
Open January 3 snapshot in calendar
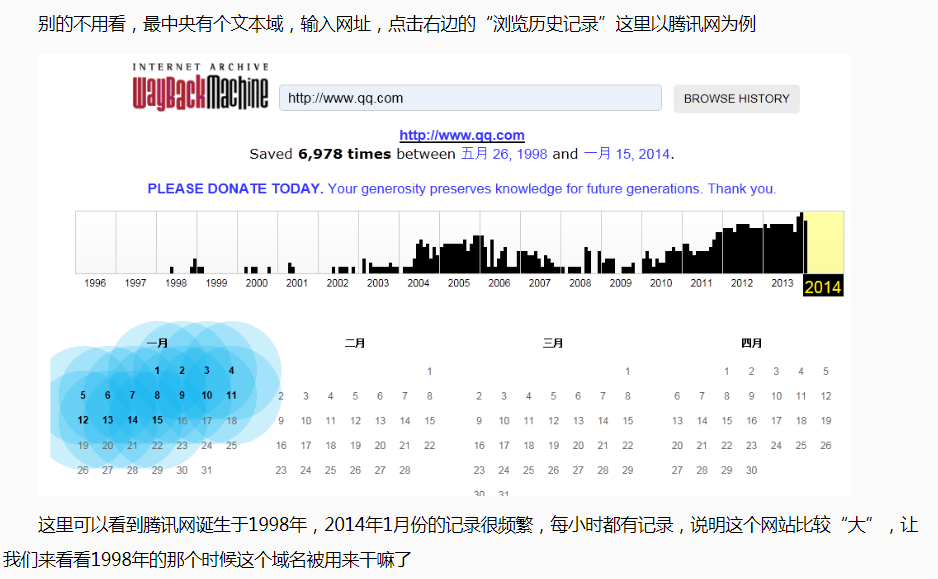[x=207, y=370]
